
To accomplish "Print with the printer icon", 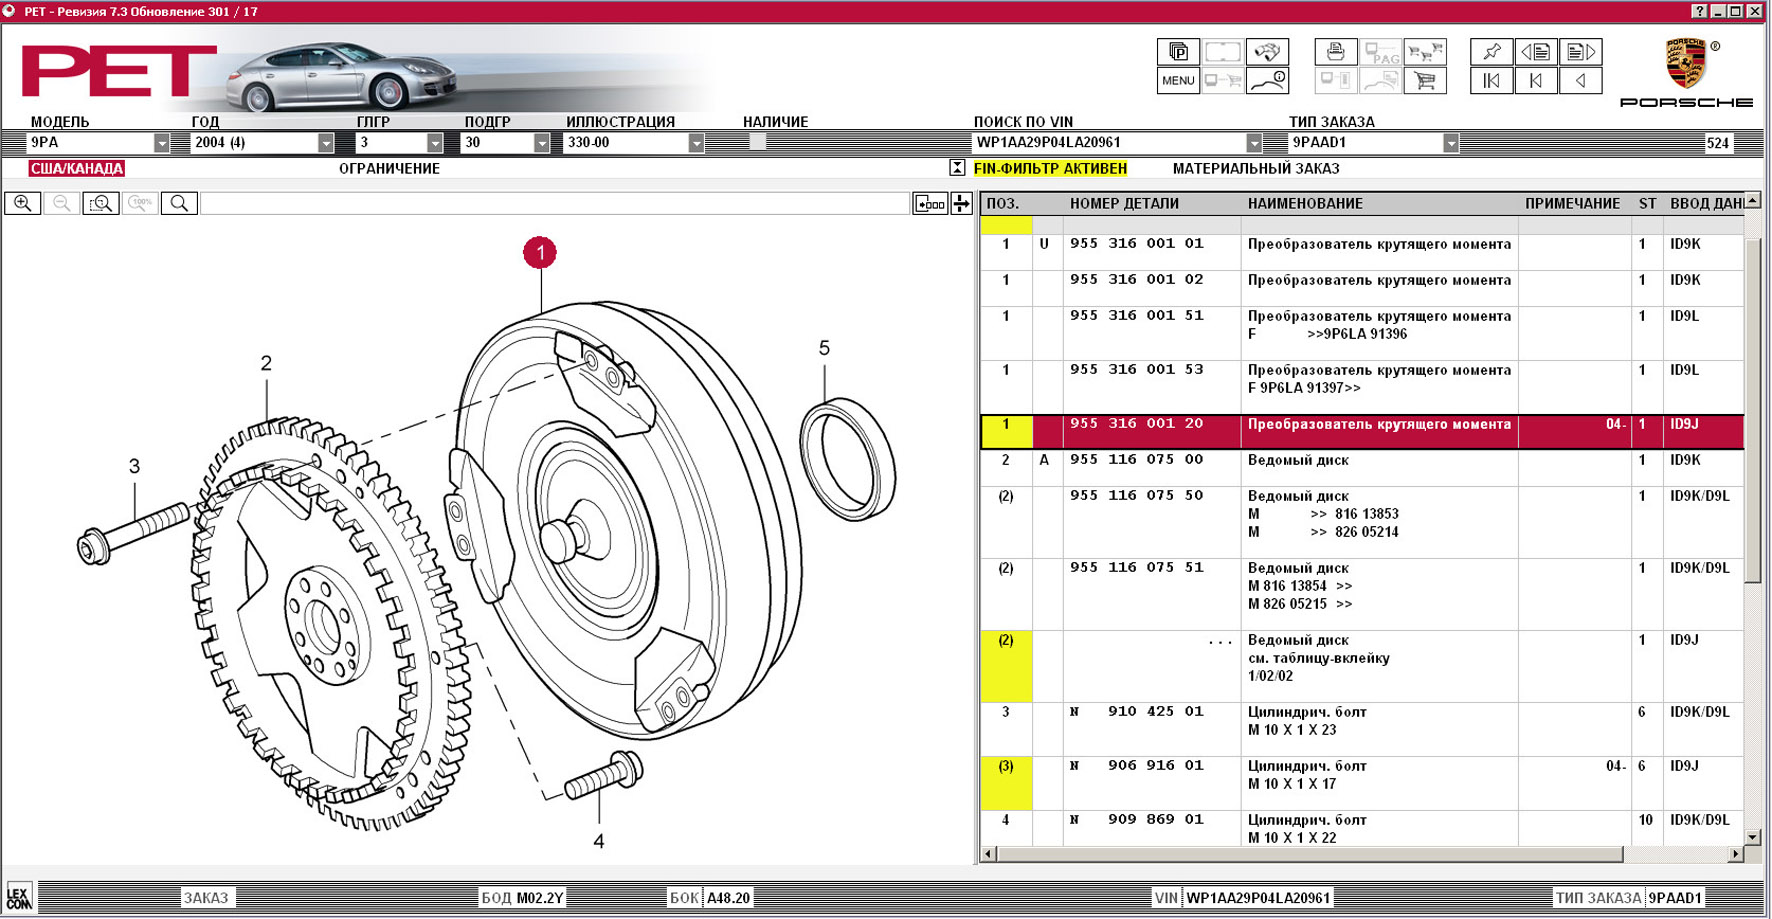I will pyautogui.click(x=1335, y=52).
